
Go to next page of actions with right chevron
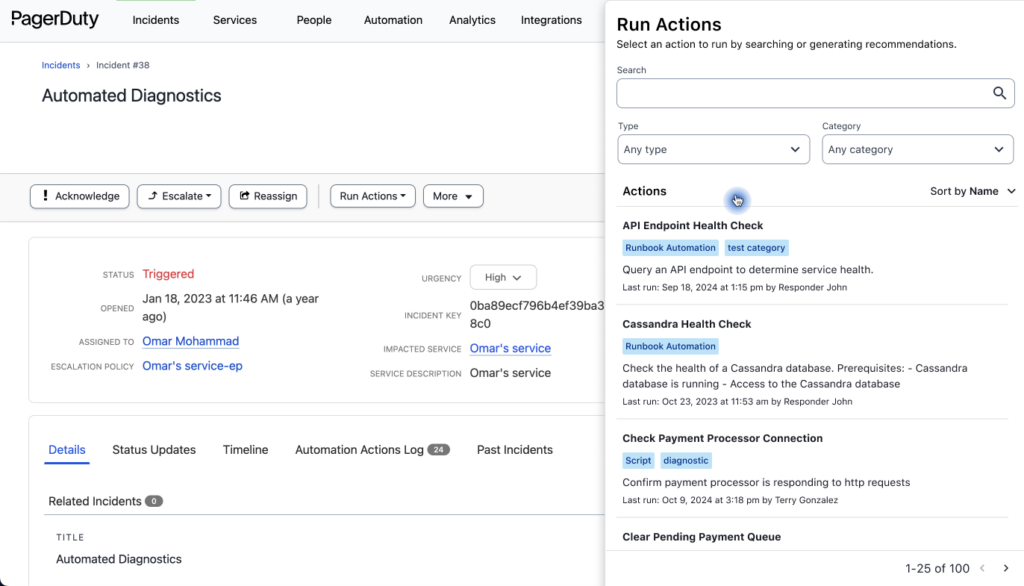(1006, 567)
